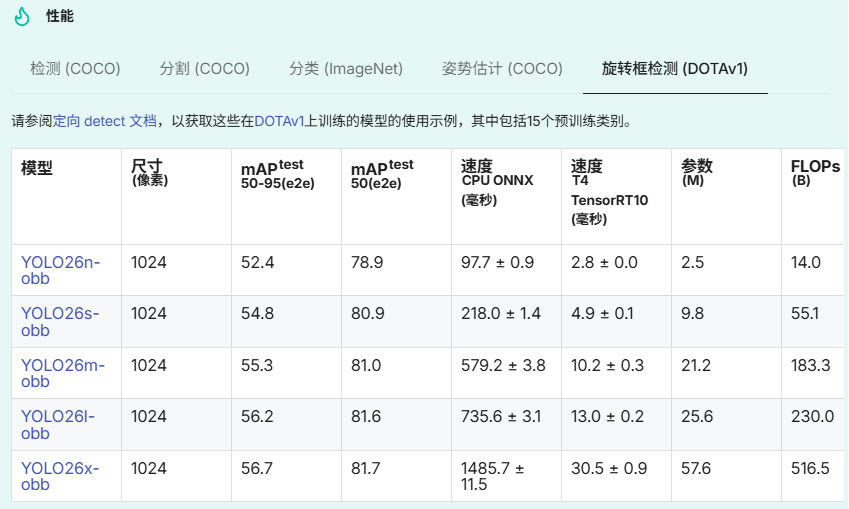Click the 80.9 mAP50 value
Image resolution: width=849 pixels, height=509 pixels.
(368, 314)
